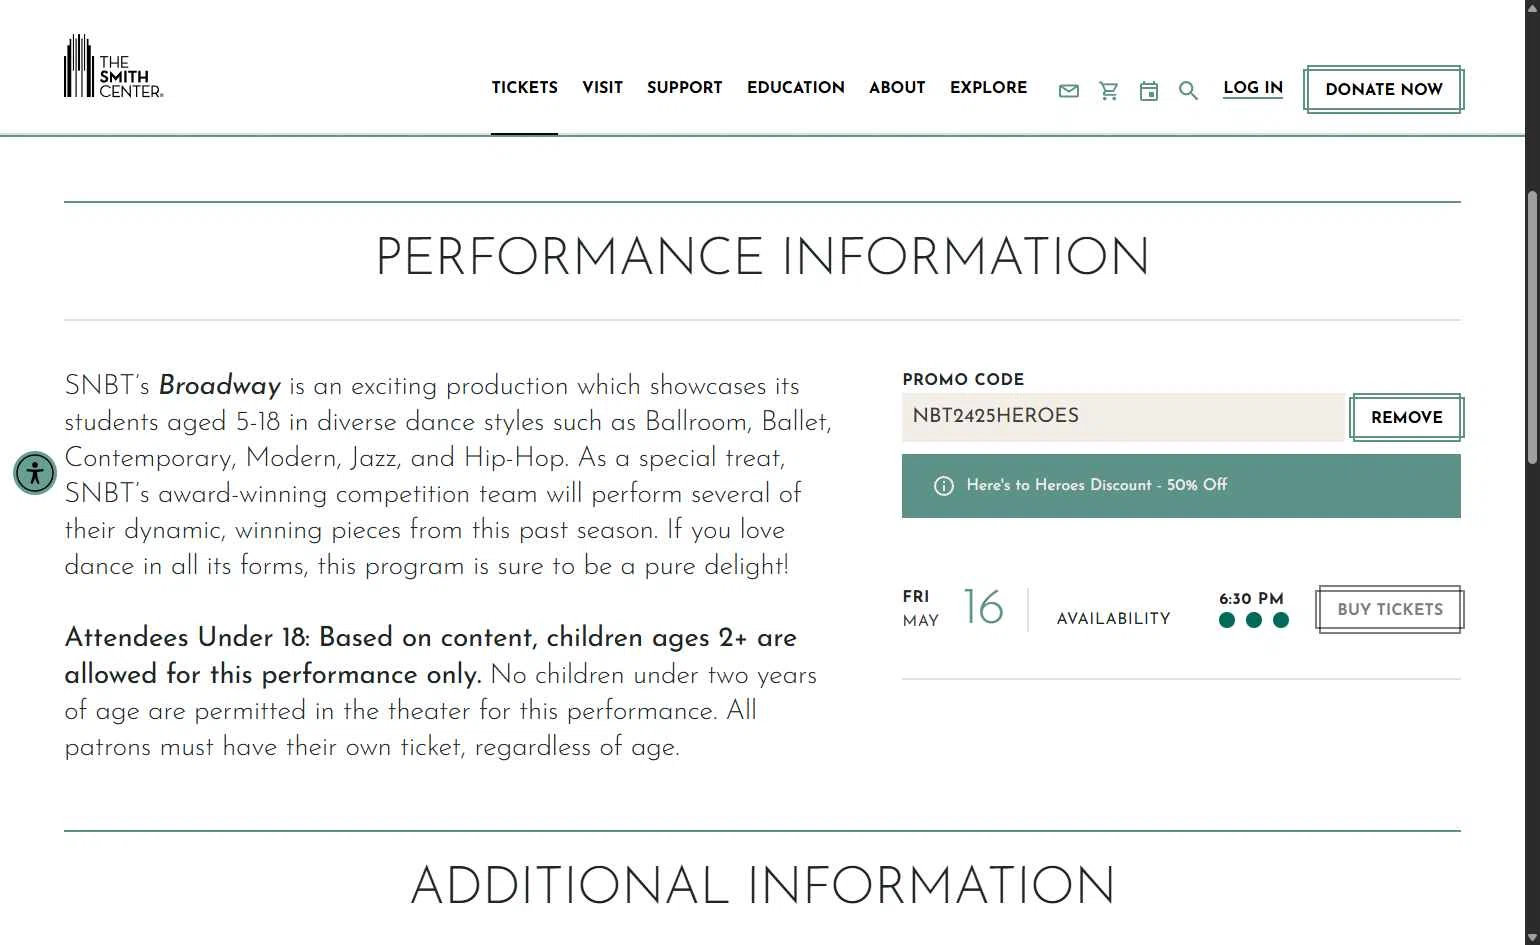Image resolution: width=1540 pixels, height=945 pixels.
Task: Open the Visit menu
Action: tap(602, 88)
